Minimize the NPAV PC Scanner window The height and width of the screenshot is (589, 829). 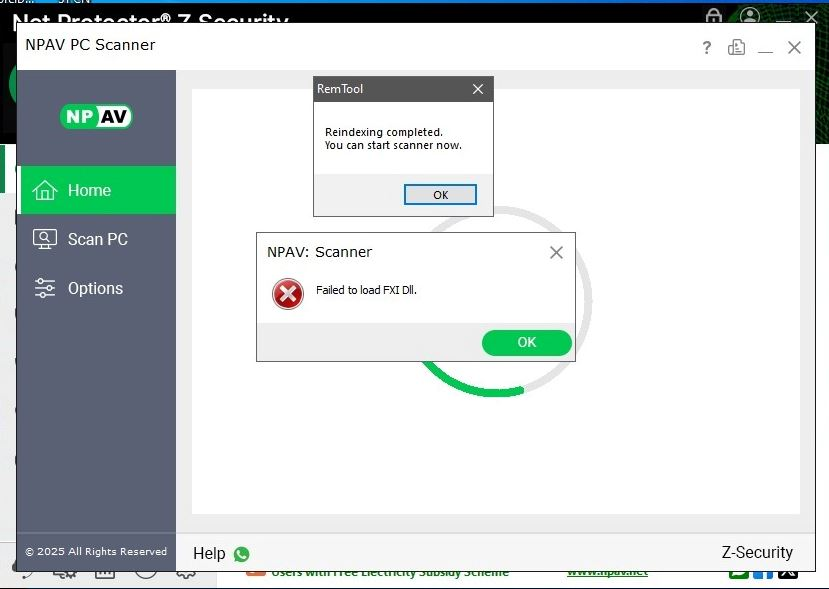point(765,48)
